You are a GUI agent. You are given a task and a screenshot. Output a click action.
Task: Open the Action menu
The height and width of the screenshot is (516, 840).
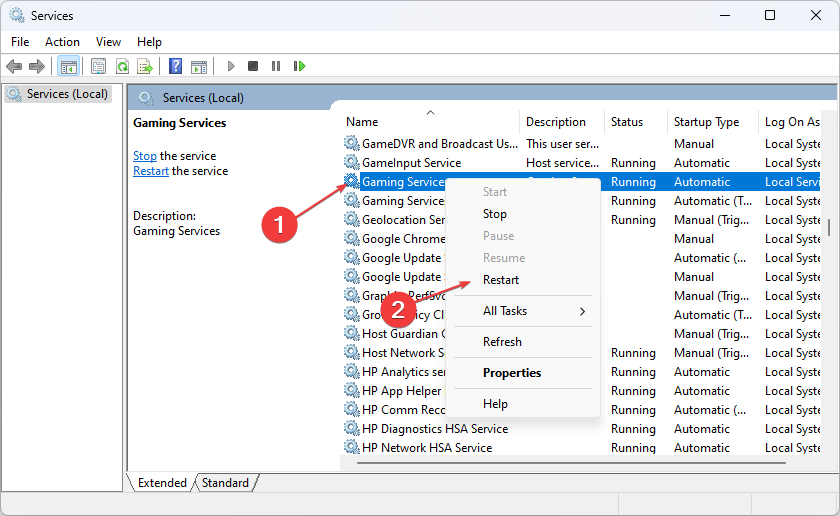[x=62, y=42]
